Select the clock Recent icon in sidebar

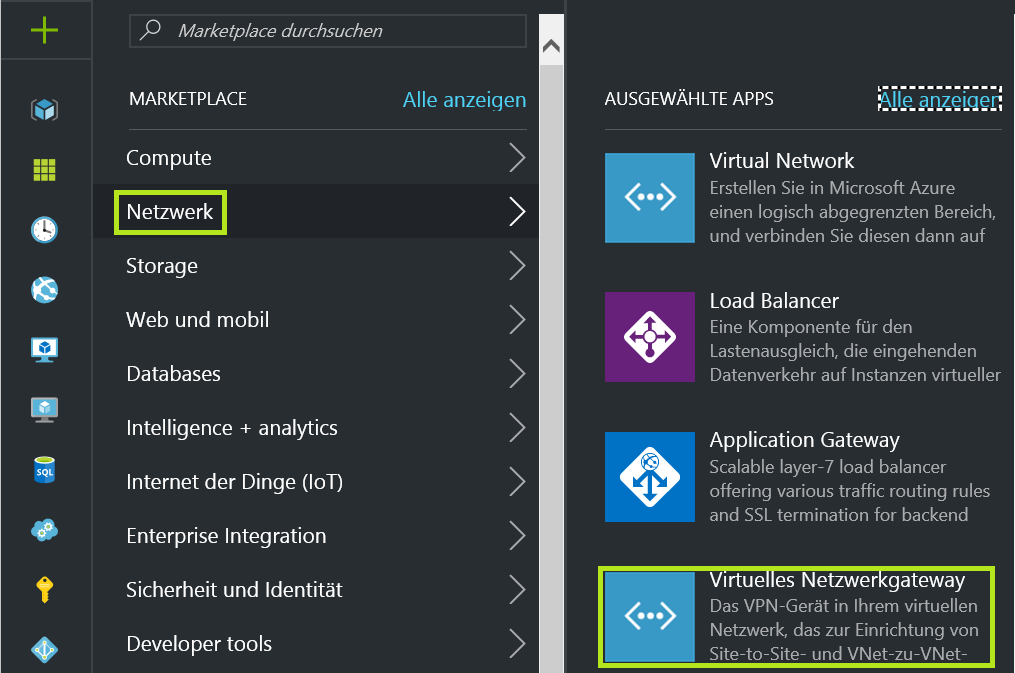pos(44,230)
